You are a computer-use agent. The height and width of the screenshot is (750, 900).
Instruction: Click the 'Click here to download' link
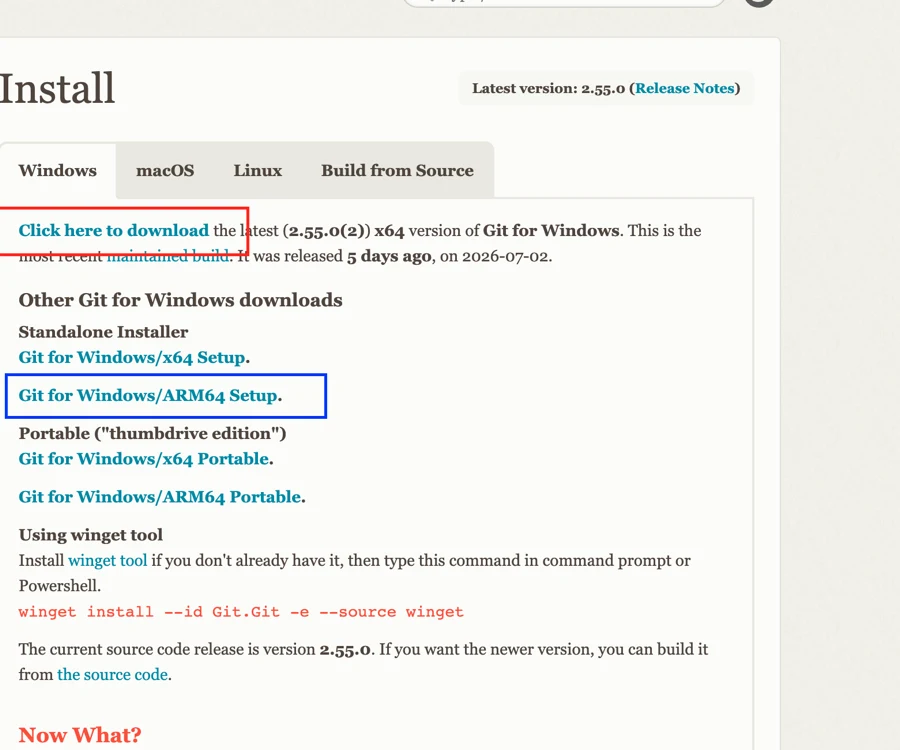click(x=114, y=230)
